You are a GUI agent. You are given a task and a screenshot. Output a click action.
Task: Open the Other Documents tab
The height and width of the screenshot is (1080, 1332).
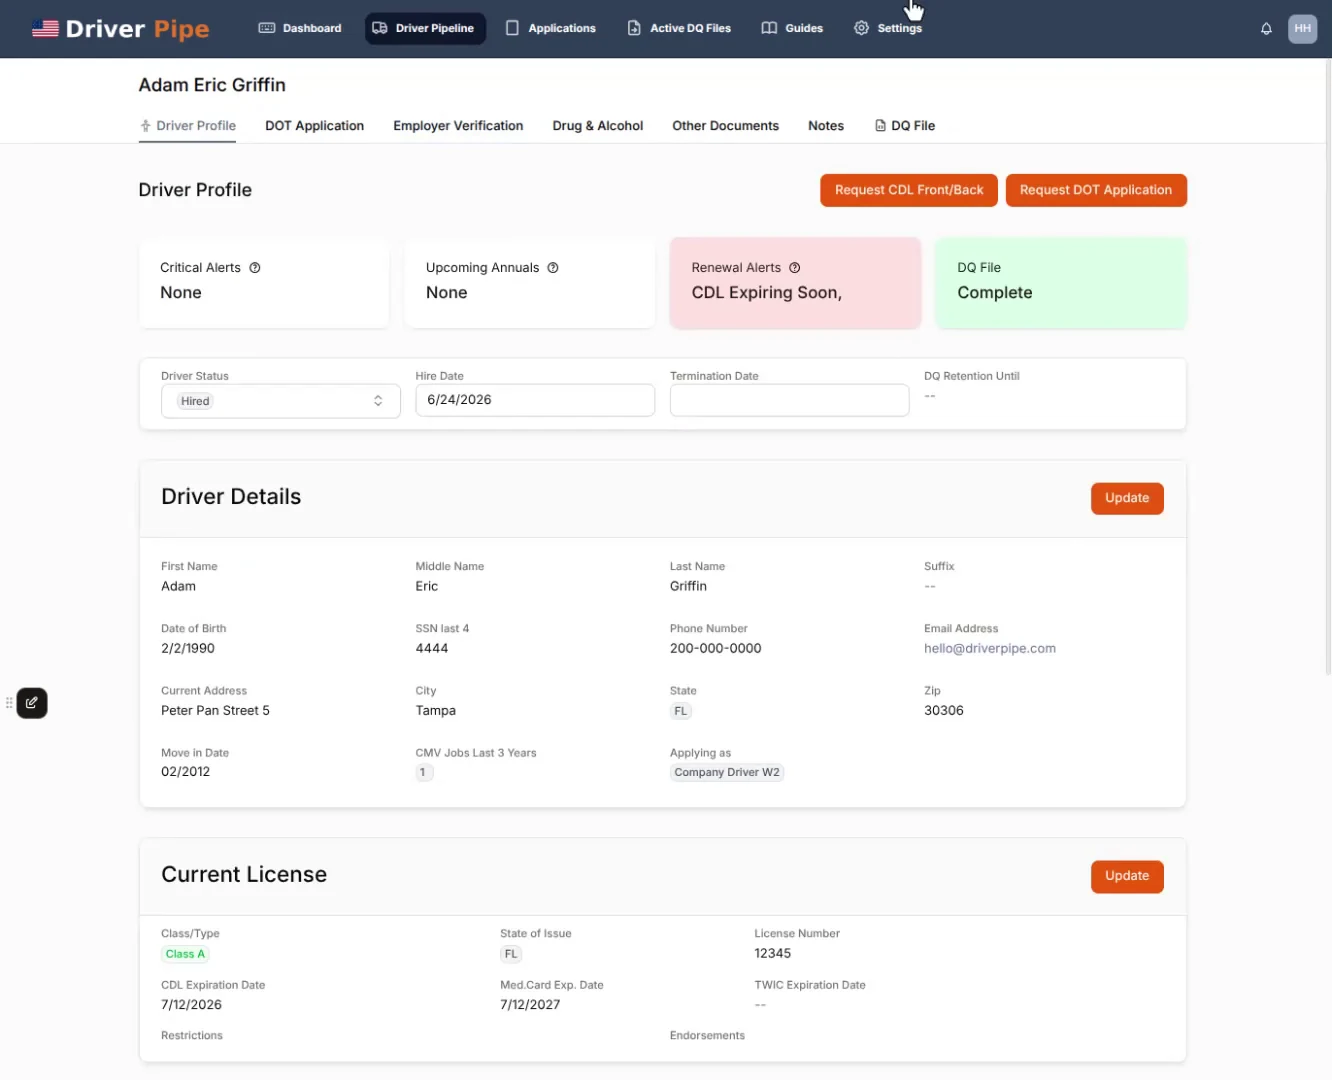click(x=725, y=126)
